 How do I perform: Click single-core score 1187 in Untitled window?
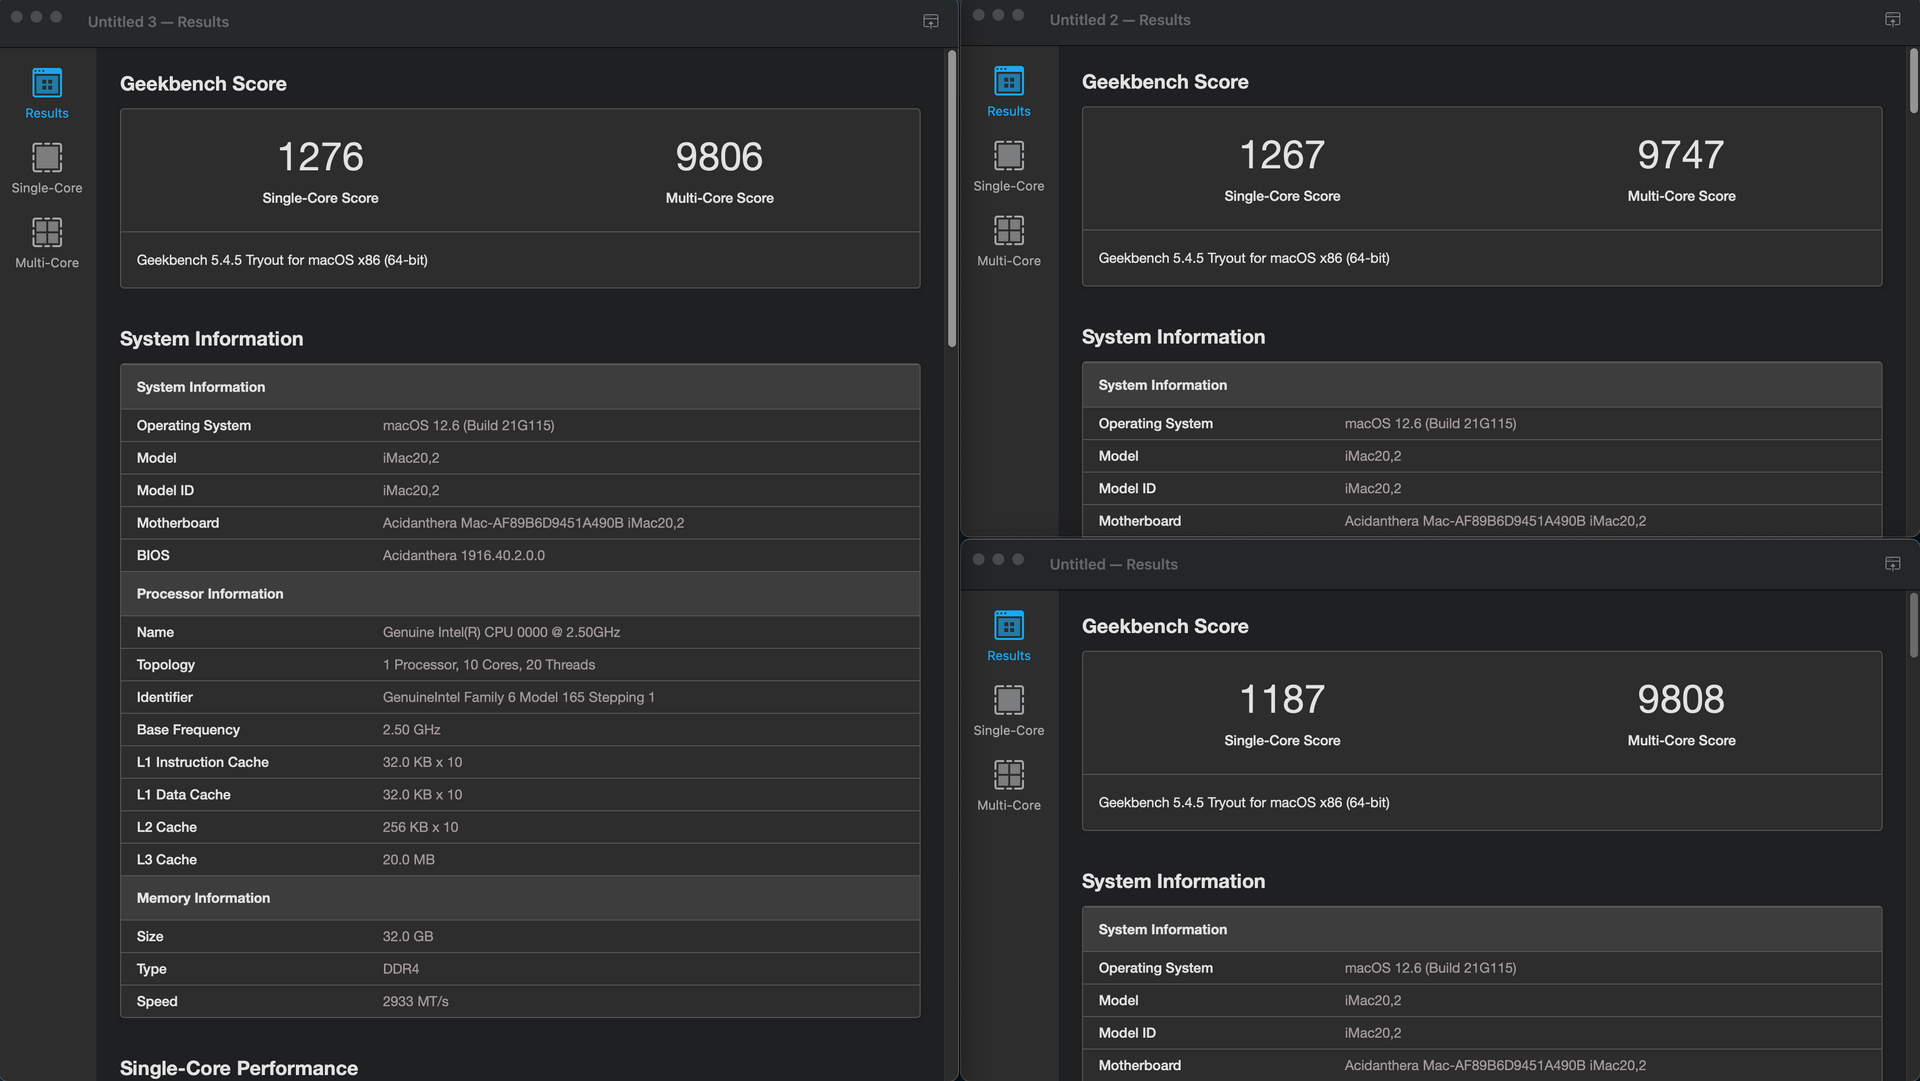1282,699
